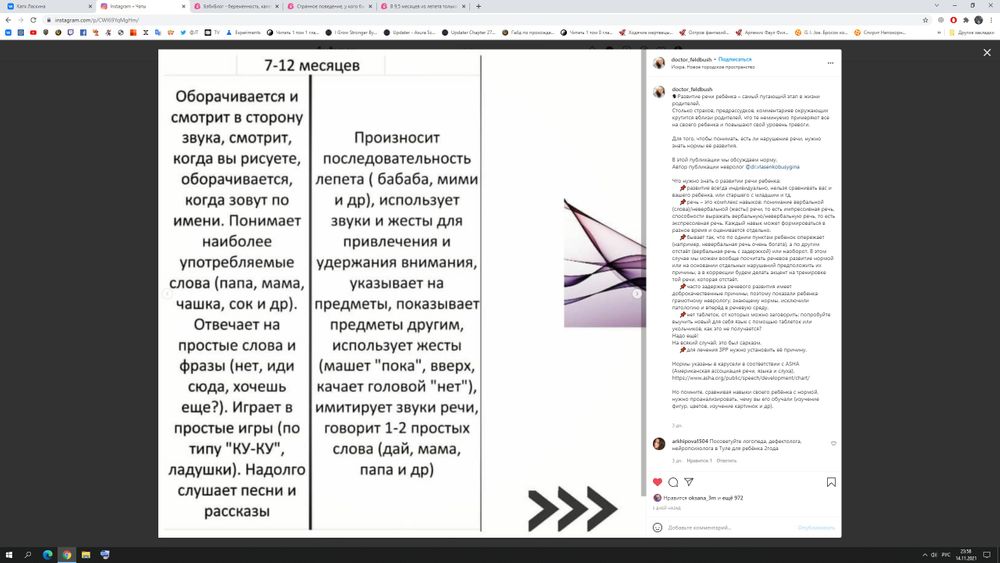Open the @dr.vlasenkobusygina mention link

[x=772, y=166]
